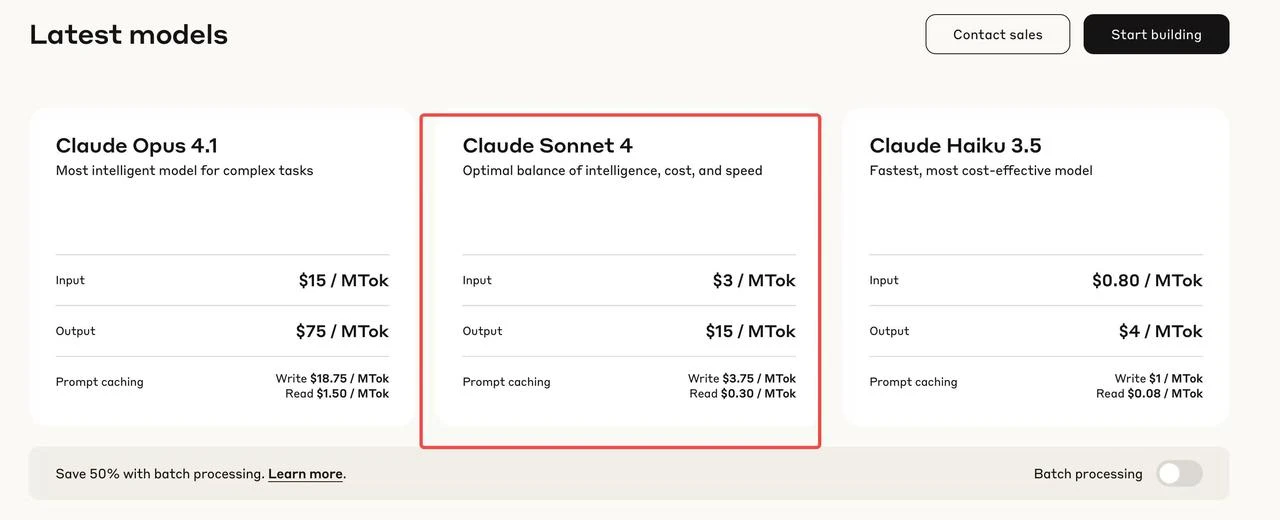Click Sonnet cache read price $0.30 / MTok
1280x520 pixels.
(758, 394)
